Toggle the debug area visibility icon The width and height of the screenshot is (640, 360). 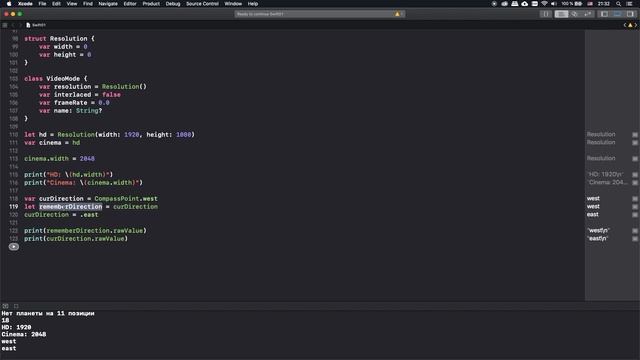click(5, 306)
